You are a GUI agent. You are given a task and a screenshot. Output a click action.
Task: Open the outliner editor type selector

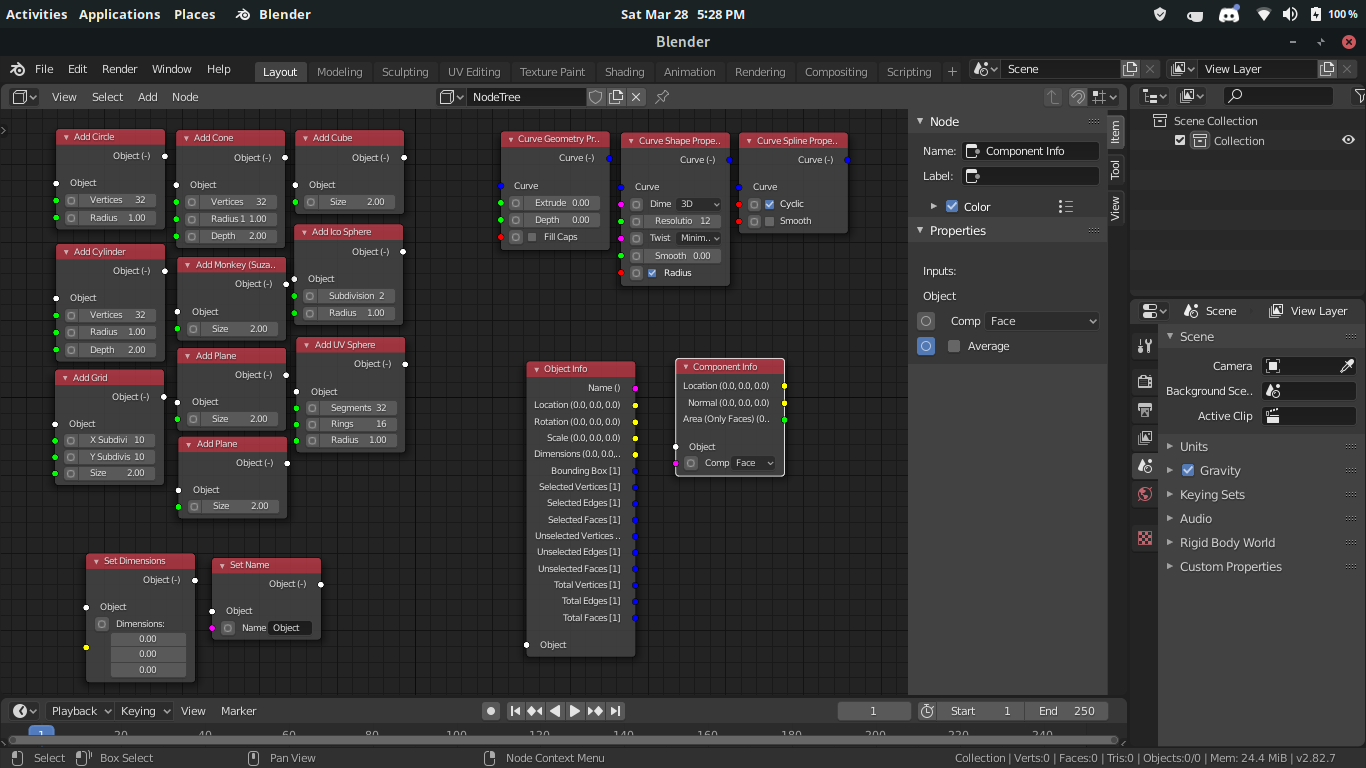[1155, 96]
